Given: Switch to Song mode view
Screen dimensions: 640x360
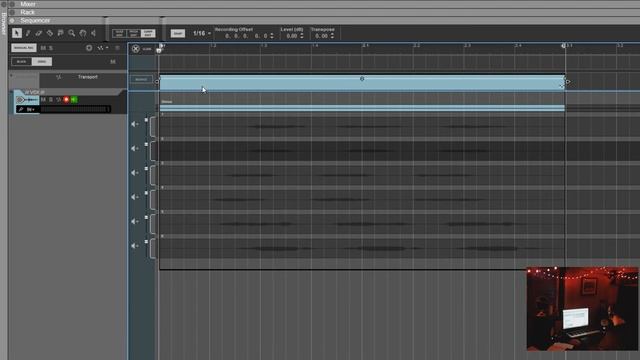Looking at the screenshot, I should point(119,33).
